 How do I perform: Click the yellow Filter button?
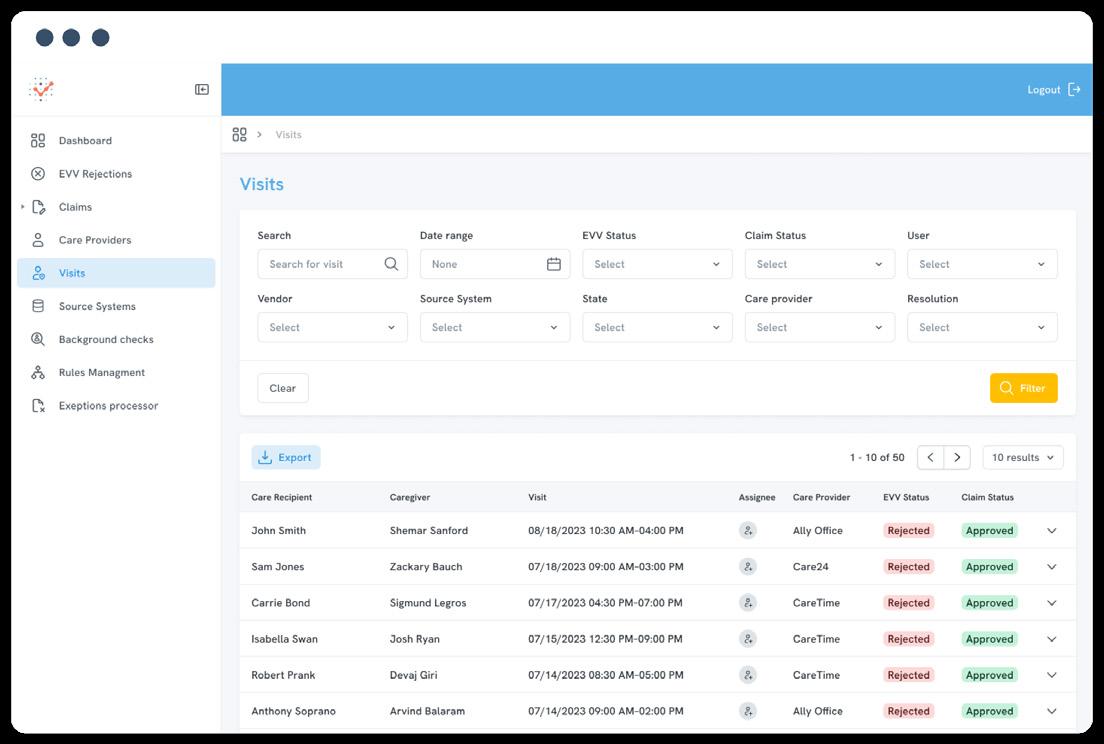point(1024,388)
